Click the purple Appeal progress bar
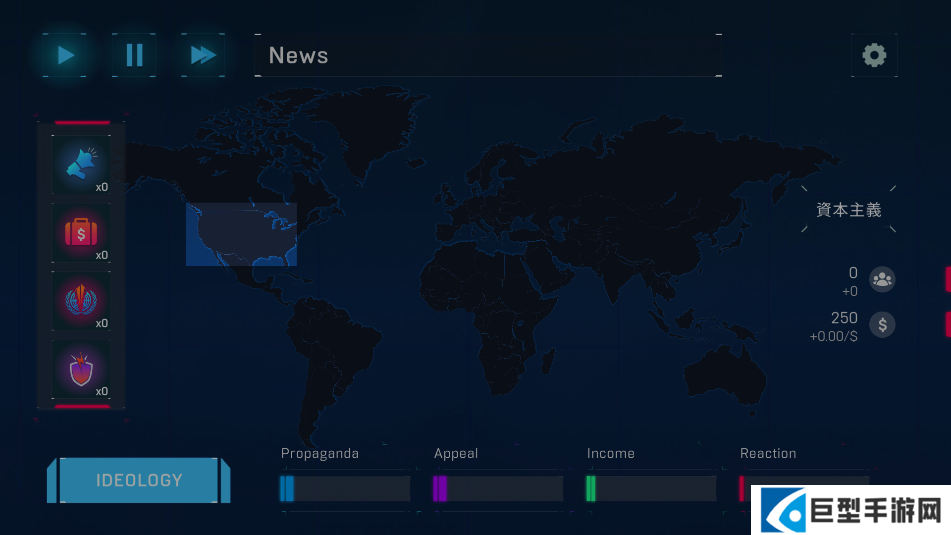 (x=498, y=488)
